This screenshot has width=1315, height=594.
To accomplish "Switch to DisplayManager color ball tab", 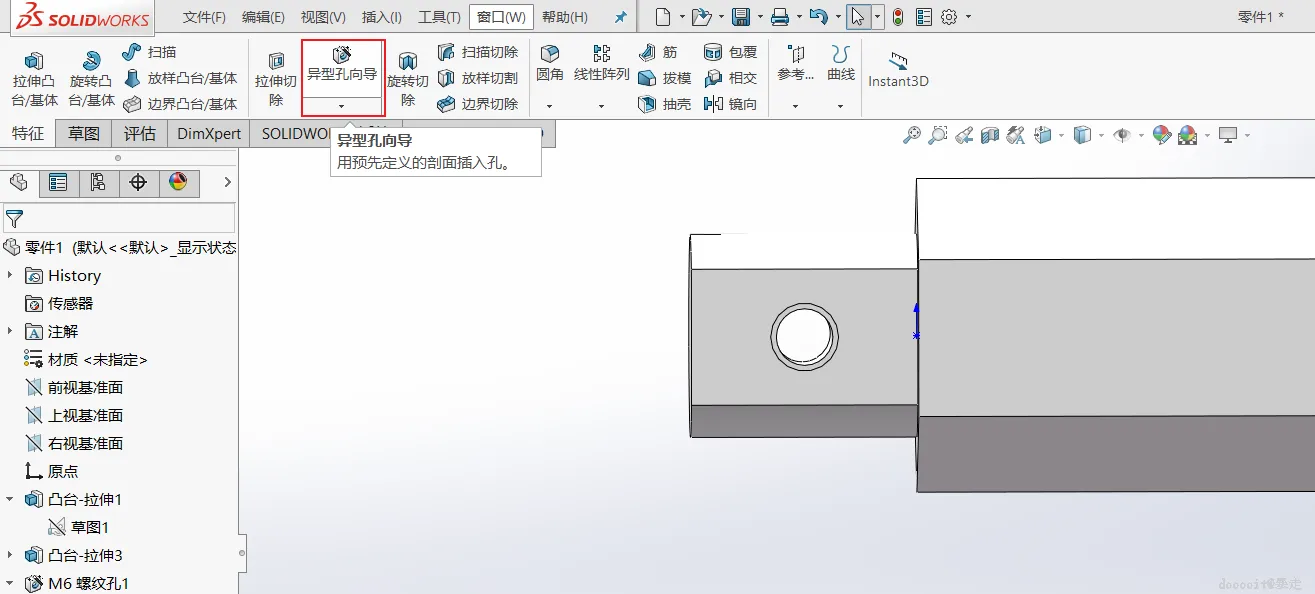I will point(178,183).
